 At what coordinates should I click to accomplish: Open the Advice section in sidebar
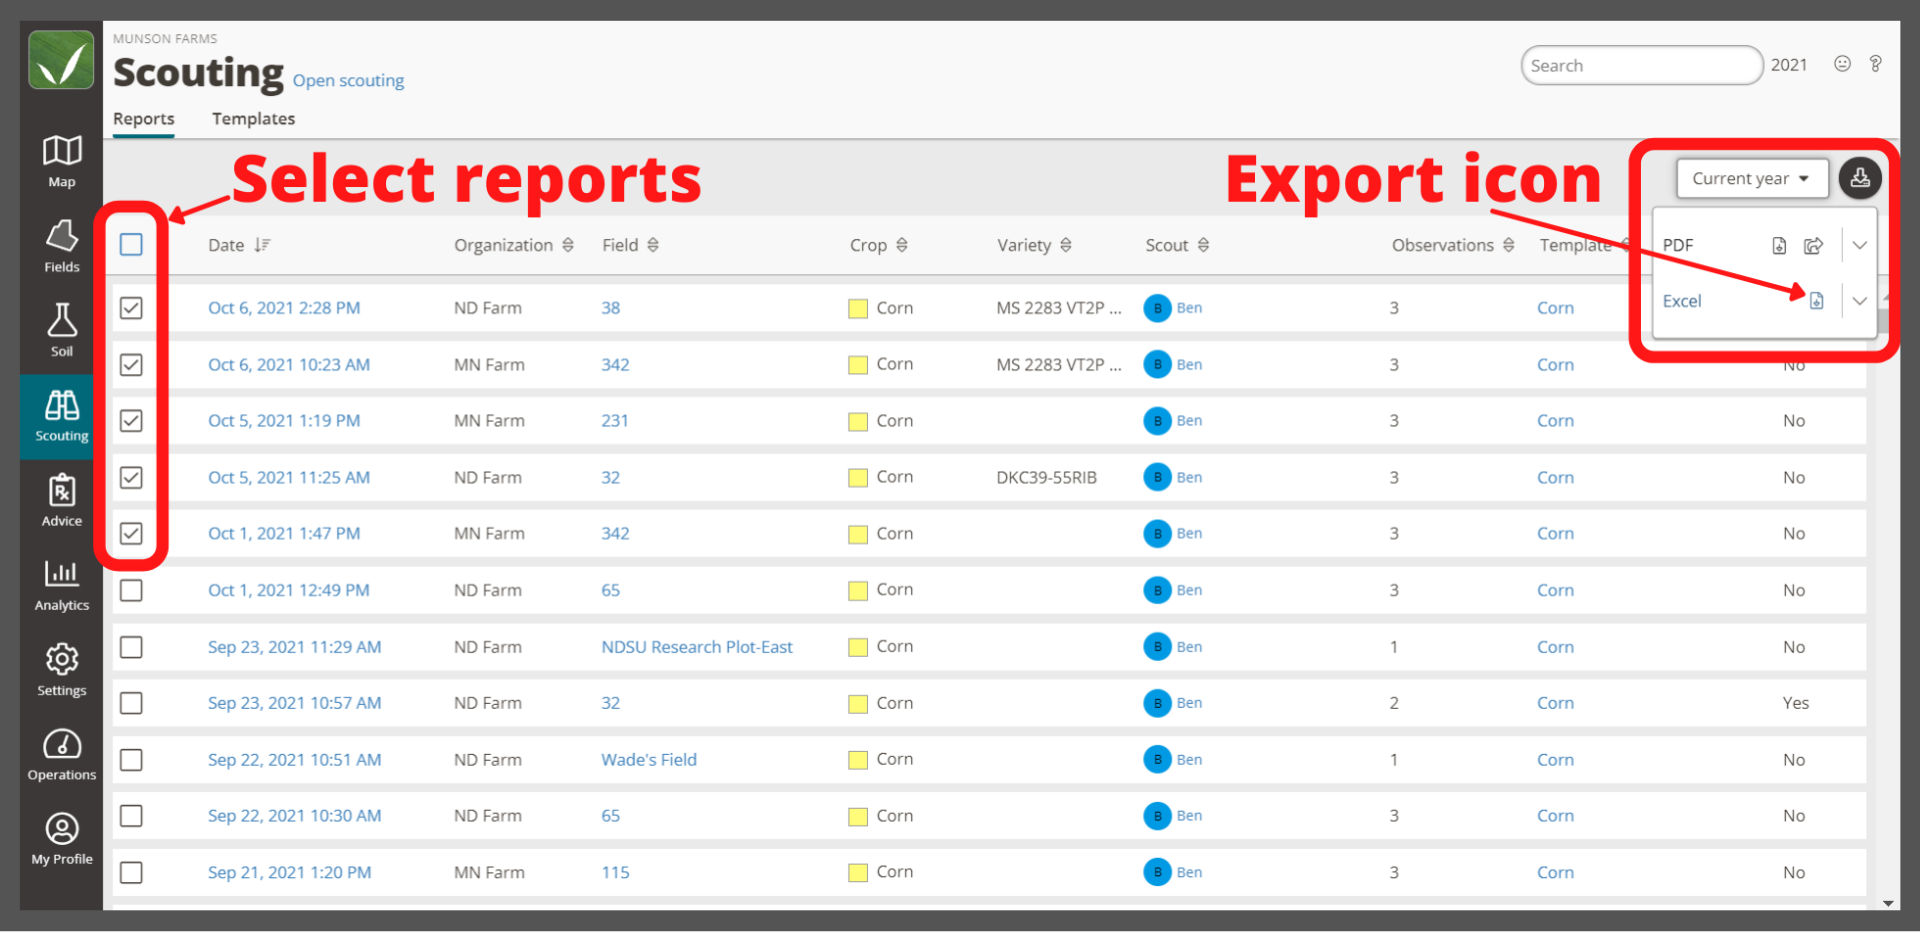pos(61,501)
